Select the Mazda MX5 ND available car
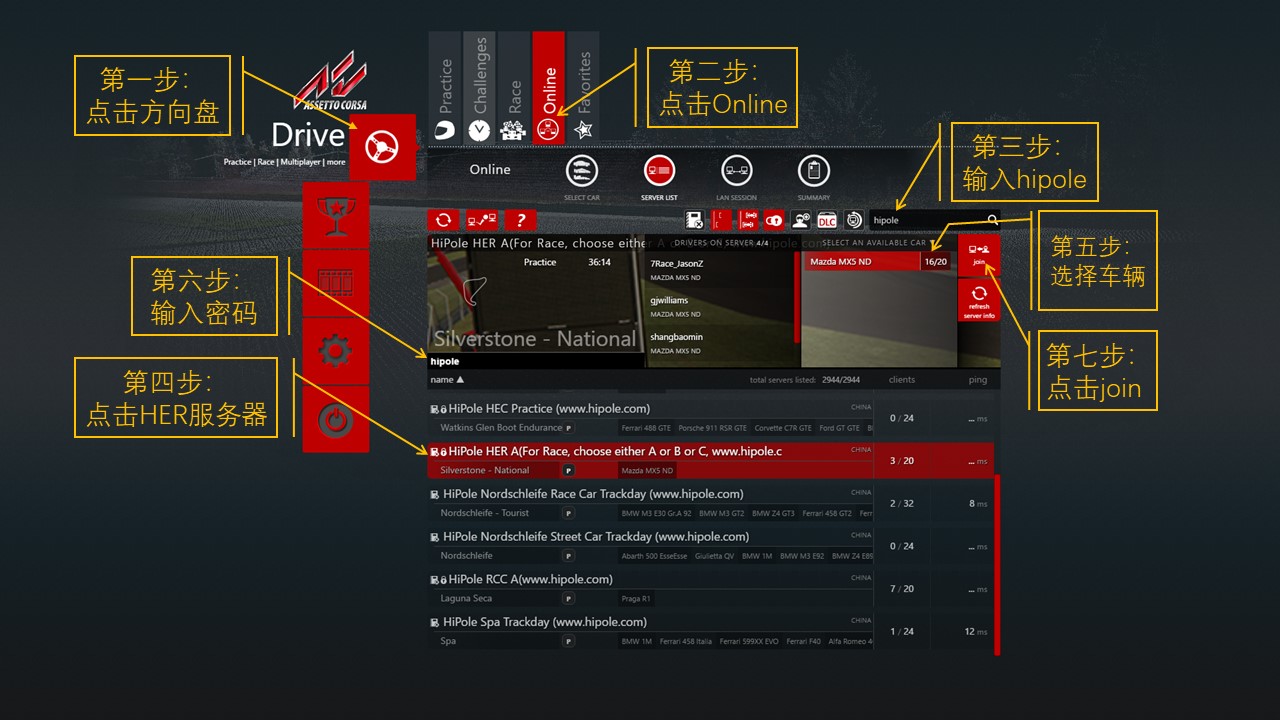 point(879,262)
